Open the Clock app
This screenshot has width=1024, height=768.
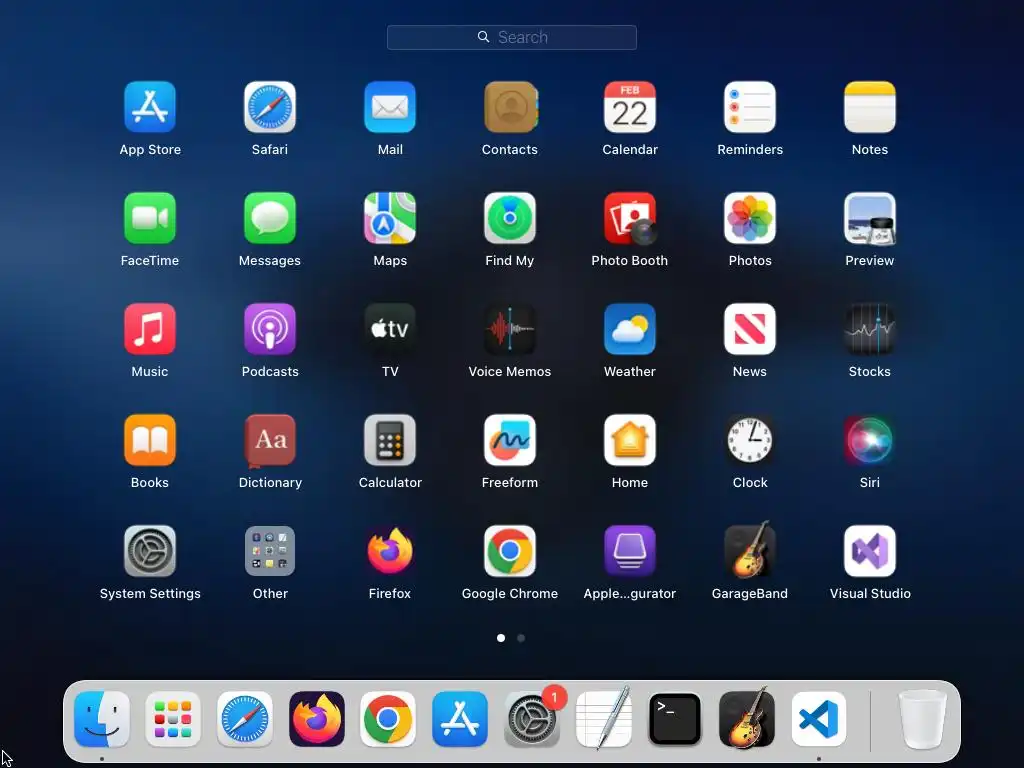point(750,440)
